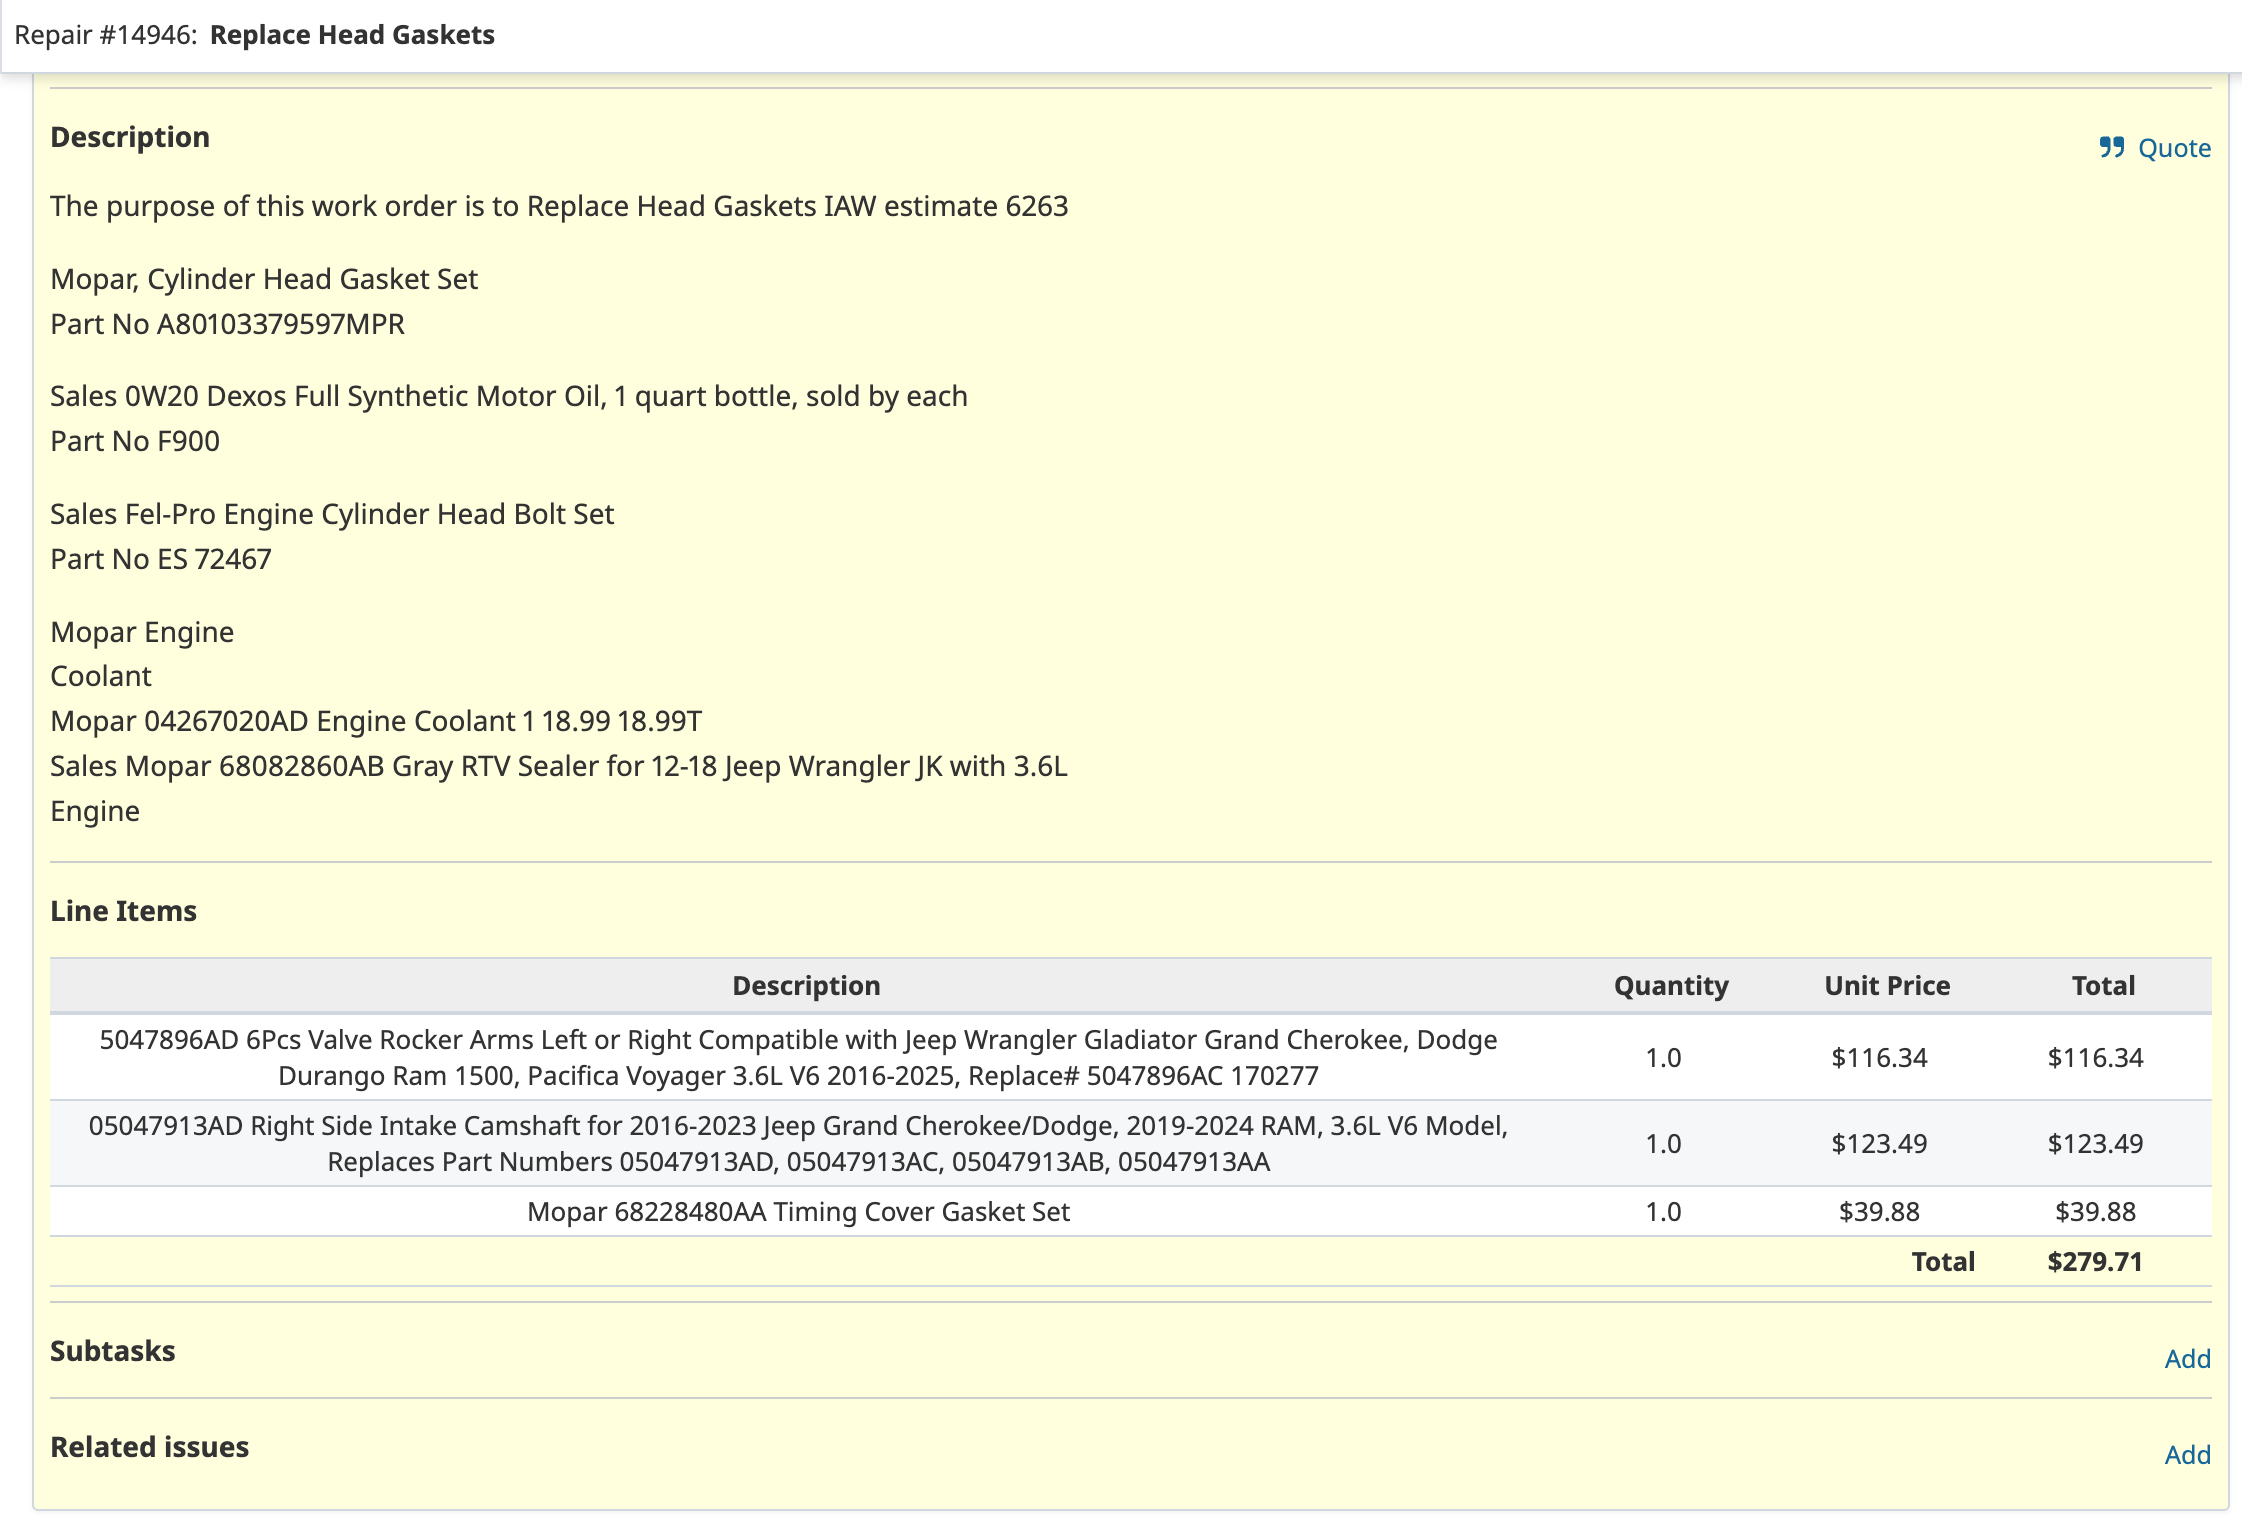Click the $279.71 grand total

click(x=2094, y=1262)
